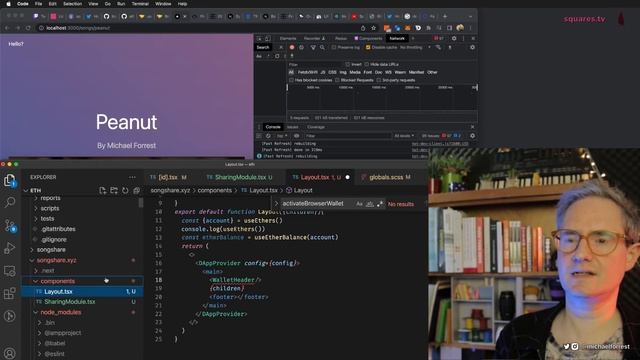Toggle replace expander in find widget
The width and height of the screenshot is (640, 360).
pos(276,204)
